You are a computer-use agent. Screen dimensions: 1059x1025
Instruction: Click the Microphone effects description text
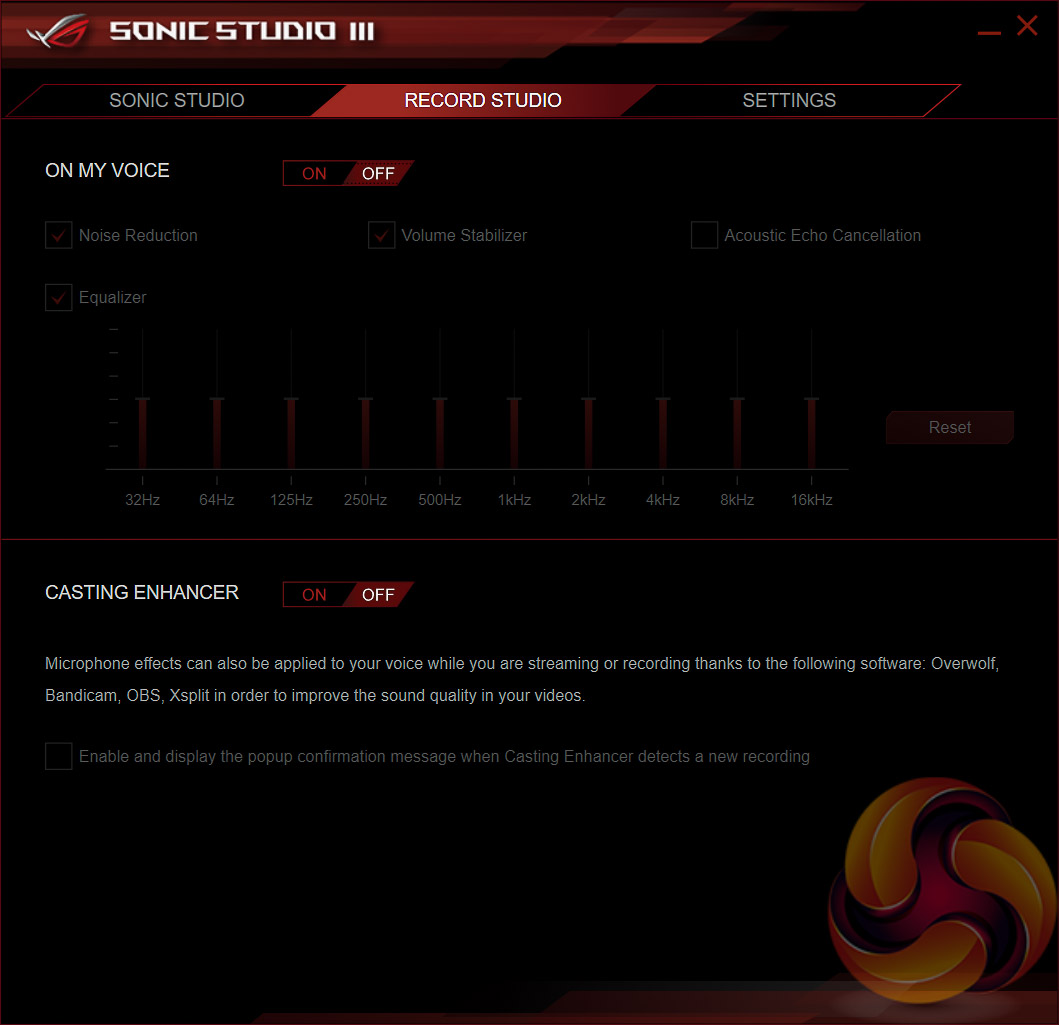coord(522,679)
